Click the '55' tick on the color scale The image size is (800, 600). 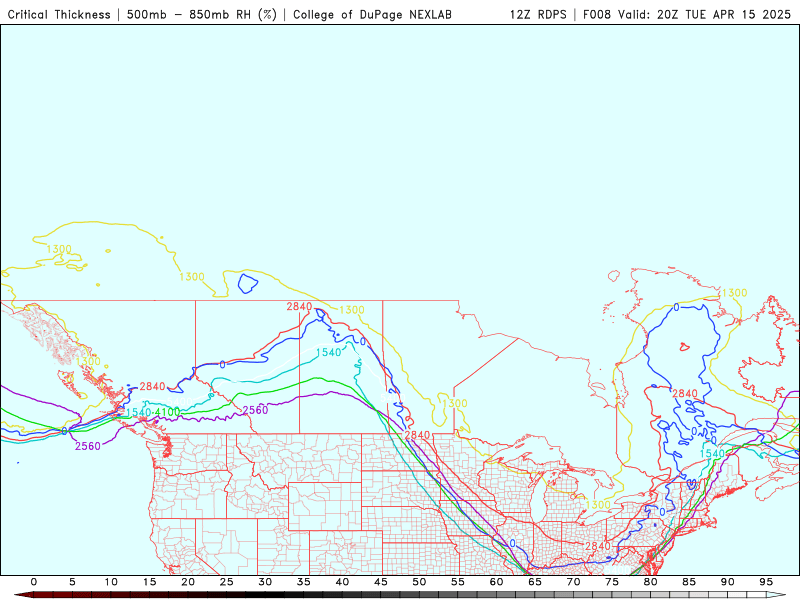[458, 582]
